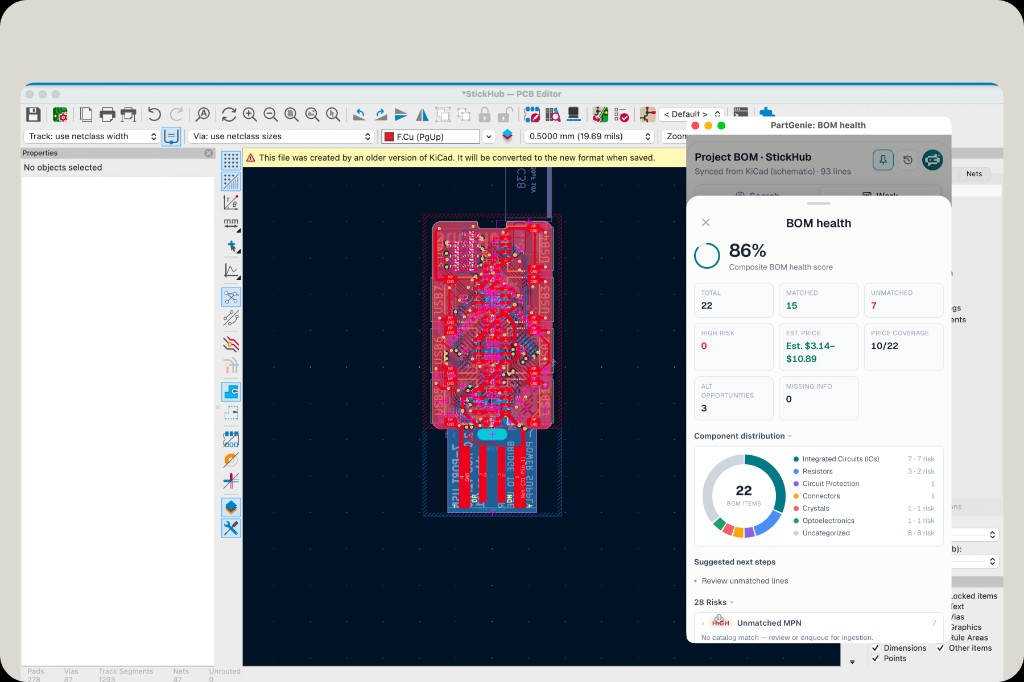The image size is (1024, 682).
Task: Toggle vias outline mode
Action: [x=231, y=459]
